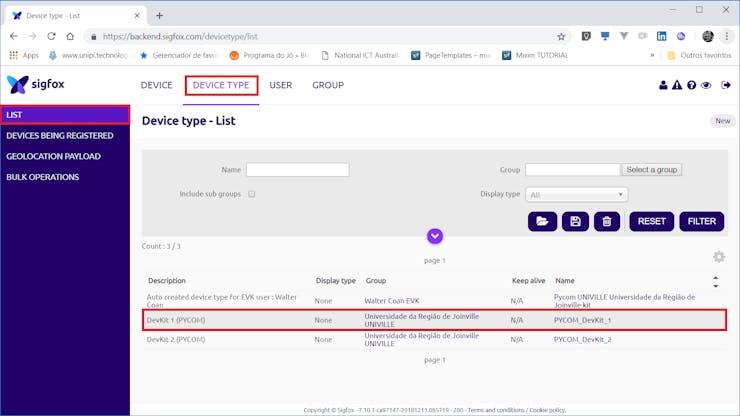
Task: Switch to the DEVICE tab
Action: [156, 85]
